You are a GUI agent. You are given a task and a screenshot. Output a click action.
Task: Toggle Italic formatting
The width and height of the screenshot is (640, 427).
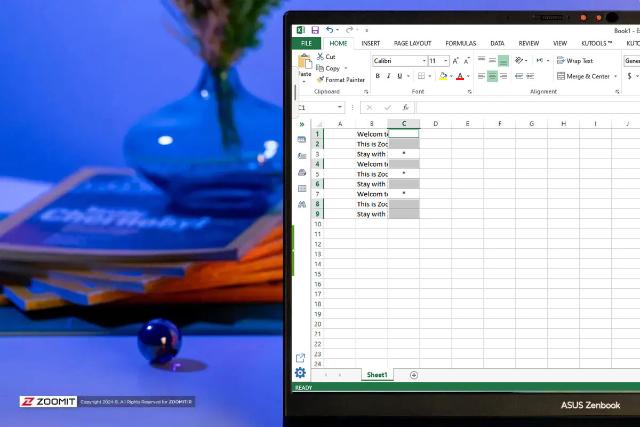389,76
